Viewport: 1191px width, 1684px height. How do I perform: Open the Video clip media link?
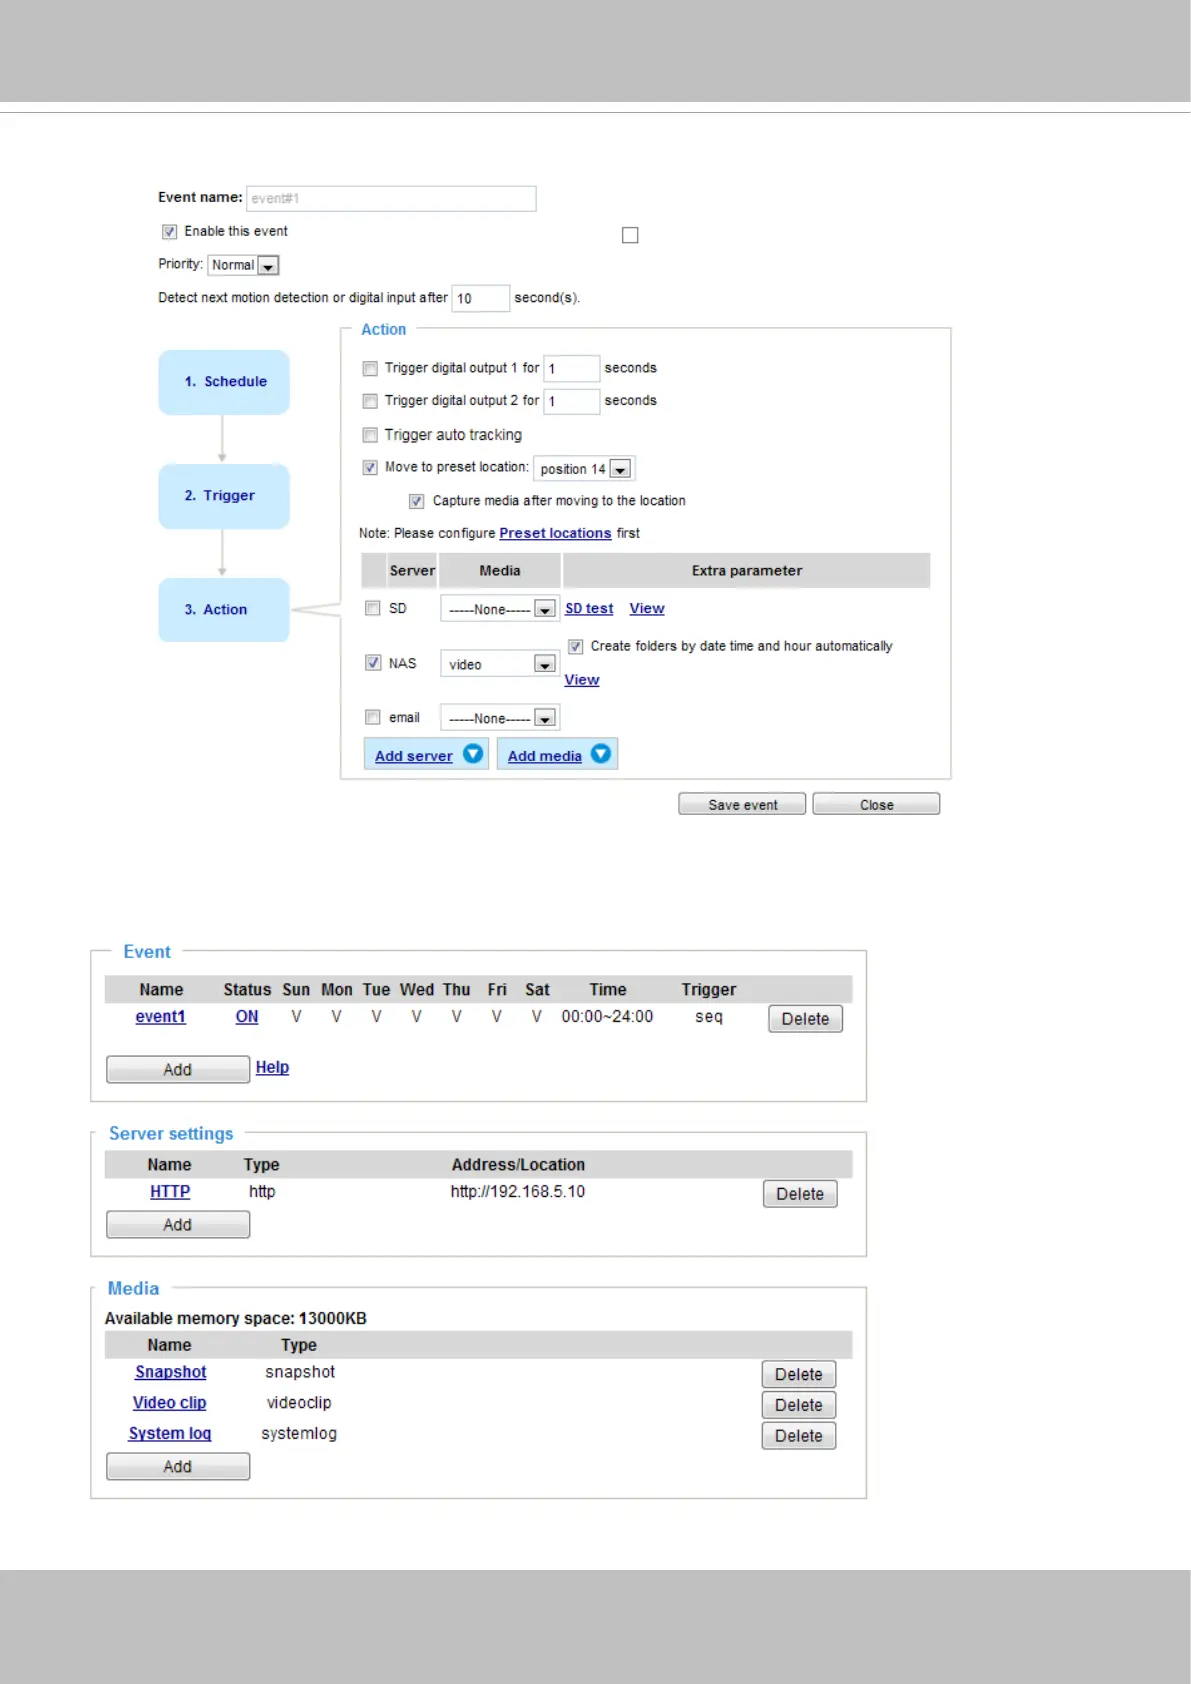(169, 1403)
